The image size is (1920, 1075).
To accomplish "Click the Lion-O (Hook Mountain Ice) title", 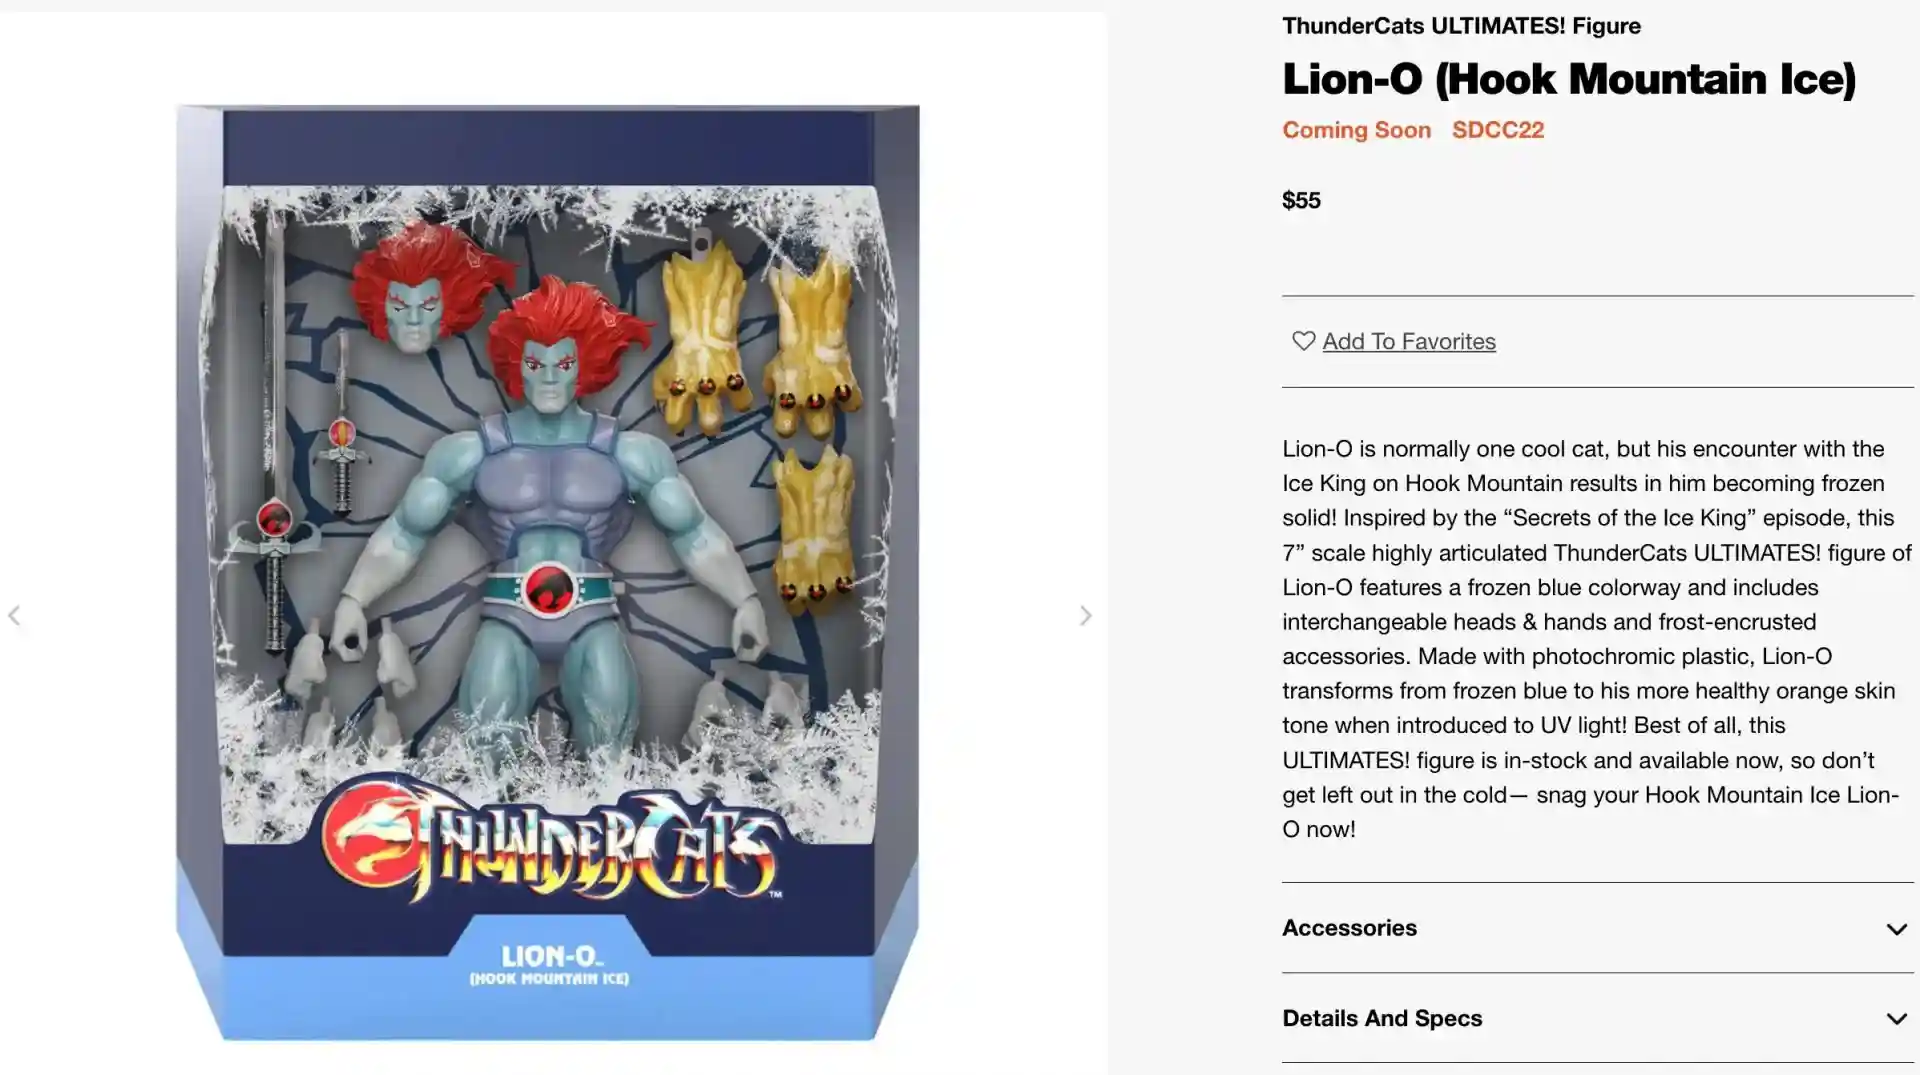I will (1569, 79).
